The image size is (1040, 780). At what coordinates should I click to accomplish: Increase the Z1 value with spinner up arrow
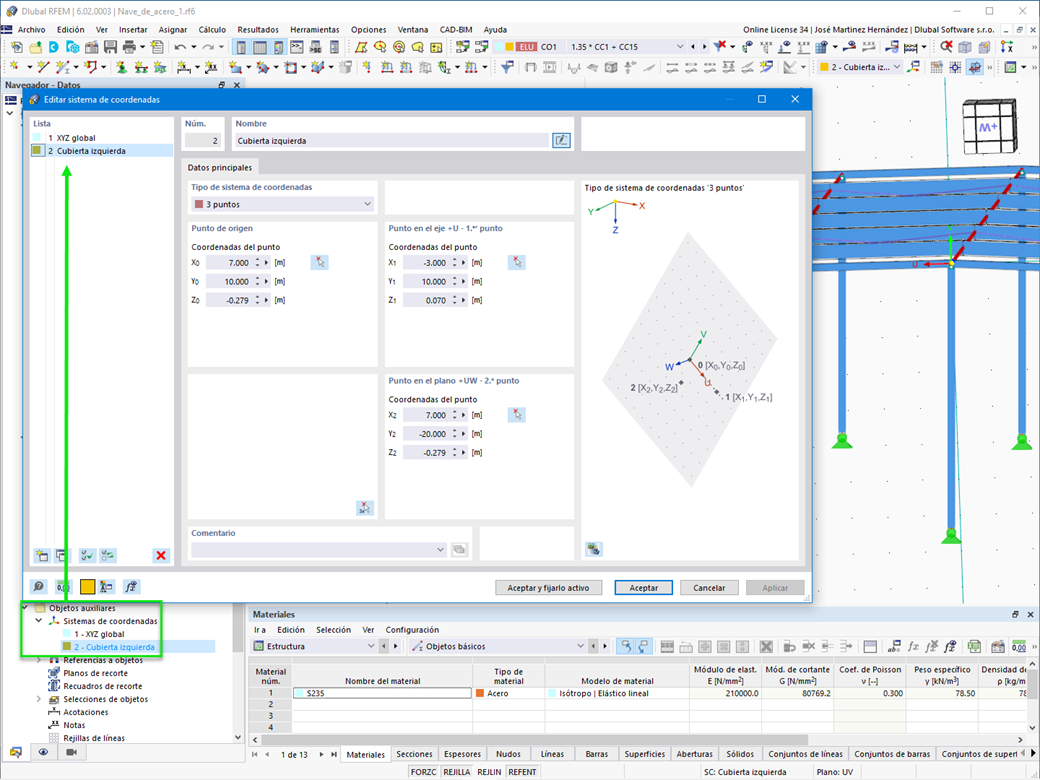[455, 297]
